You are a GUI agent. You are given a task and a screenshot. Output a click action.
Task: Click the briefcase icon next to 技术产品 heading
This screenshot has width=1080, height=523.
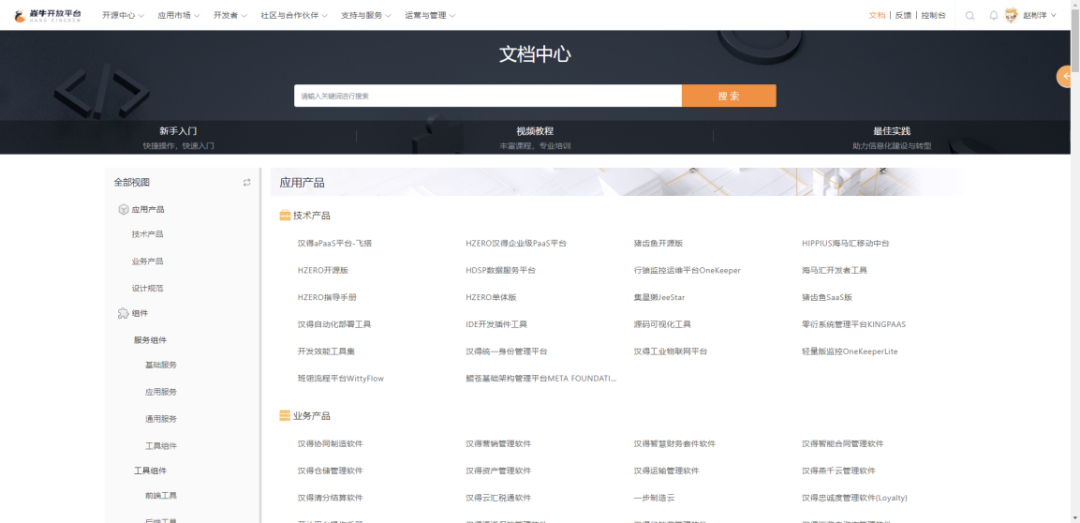click(x=284, y=216)
